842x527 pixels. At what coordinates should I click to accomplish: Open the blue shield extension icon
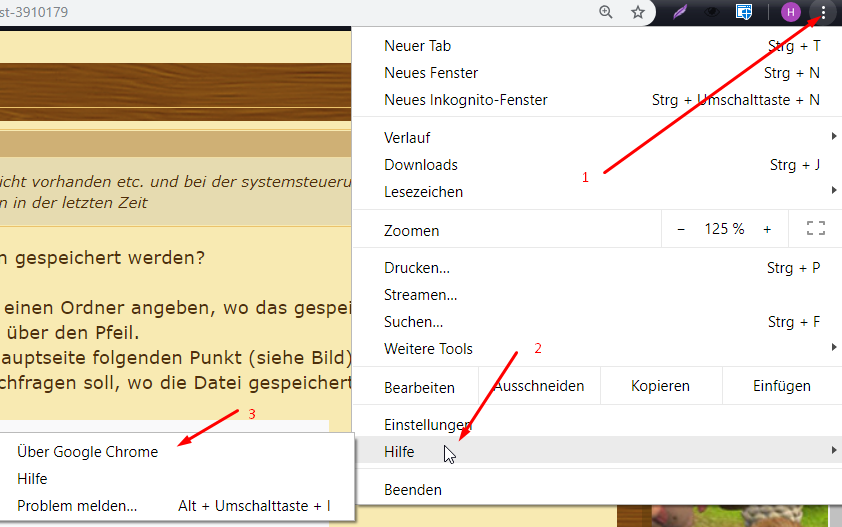[744, 12]
